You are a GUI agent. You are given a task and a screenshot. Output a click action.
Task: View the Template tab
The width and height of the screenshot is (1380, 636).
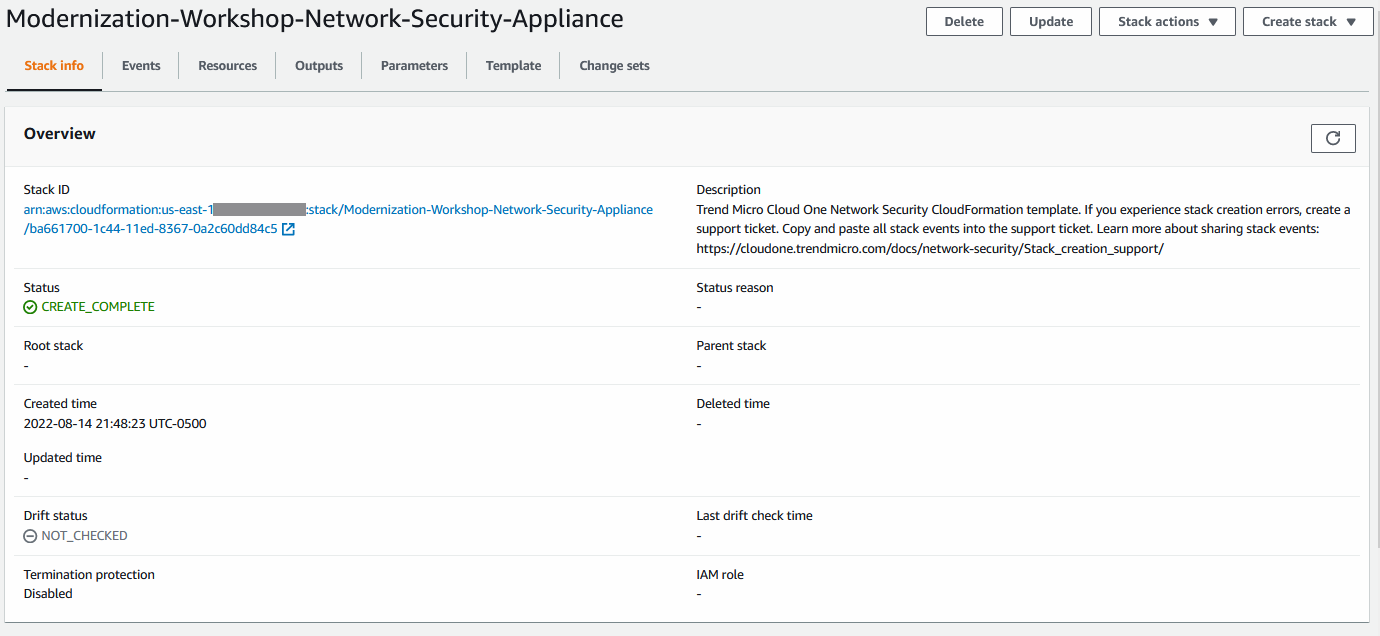click(513, 66)
